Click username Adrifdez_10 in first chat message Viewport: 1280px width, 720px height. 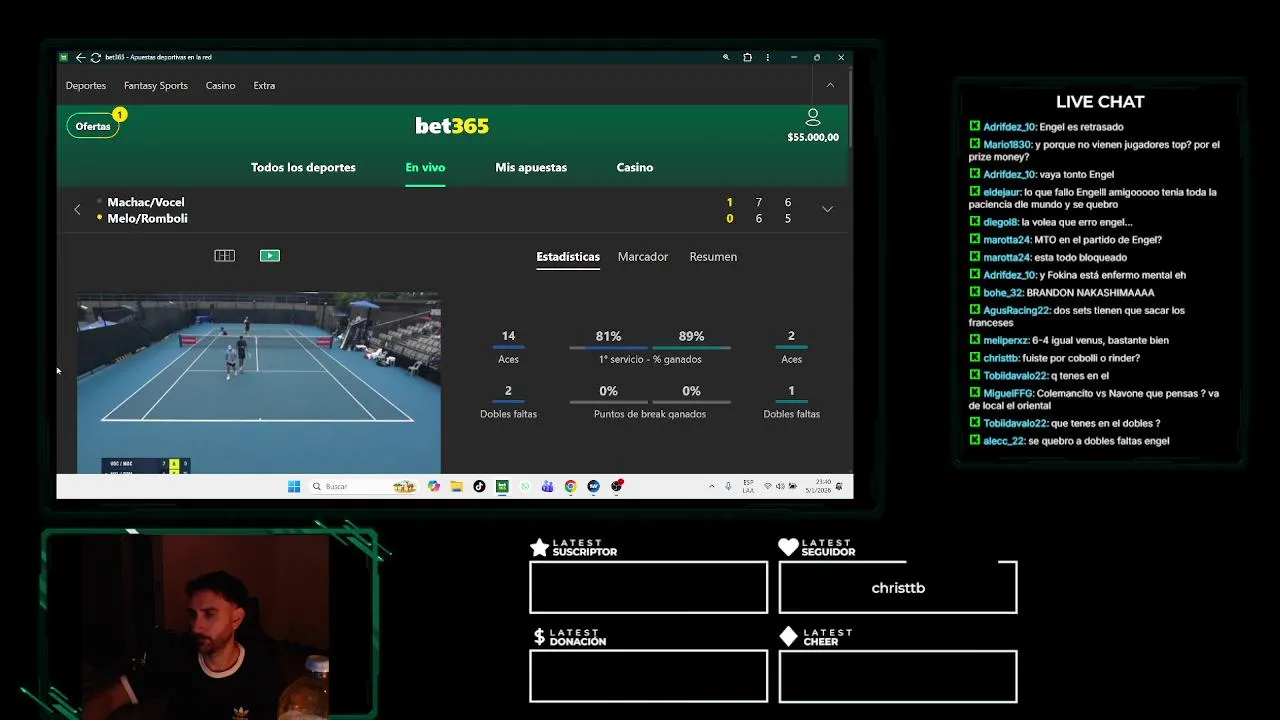point(1009,127)
